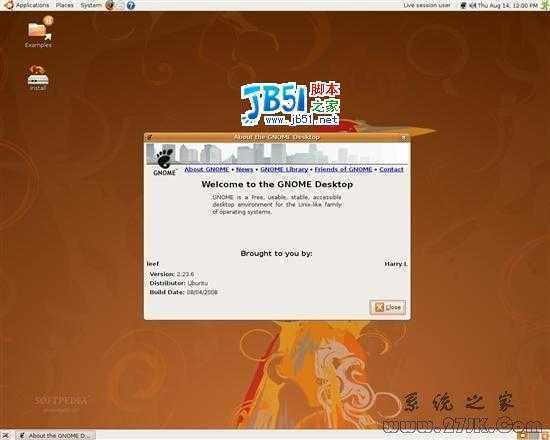Open the Places menu
This screenshot has width=550, height=440.
[x=65, y=5]
